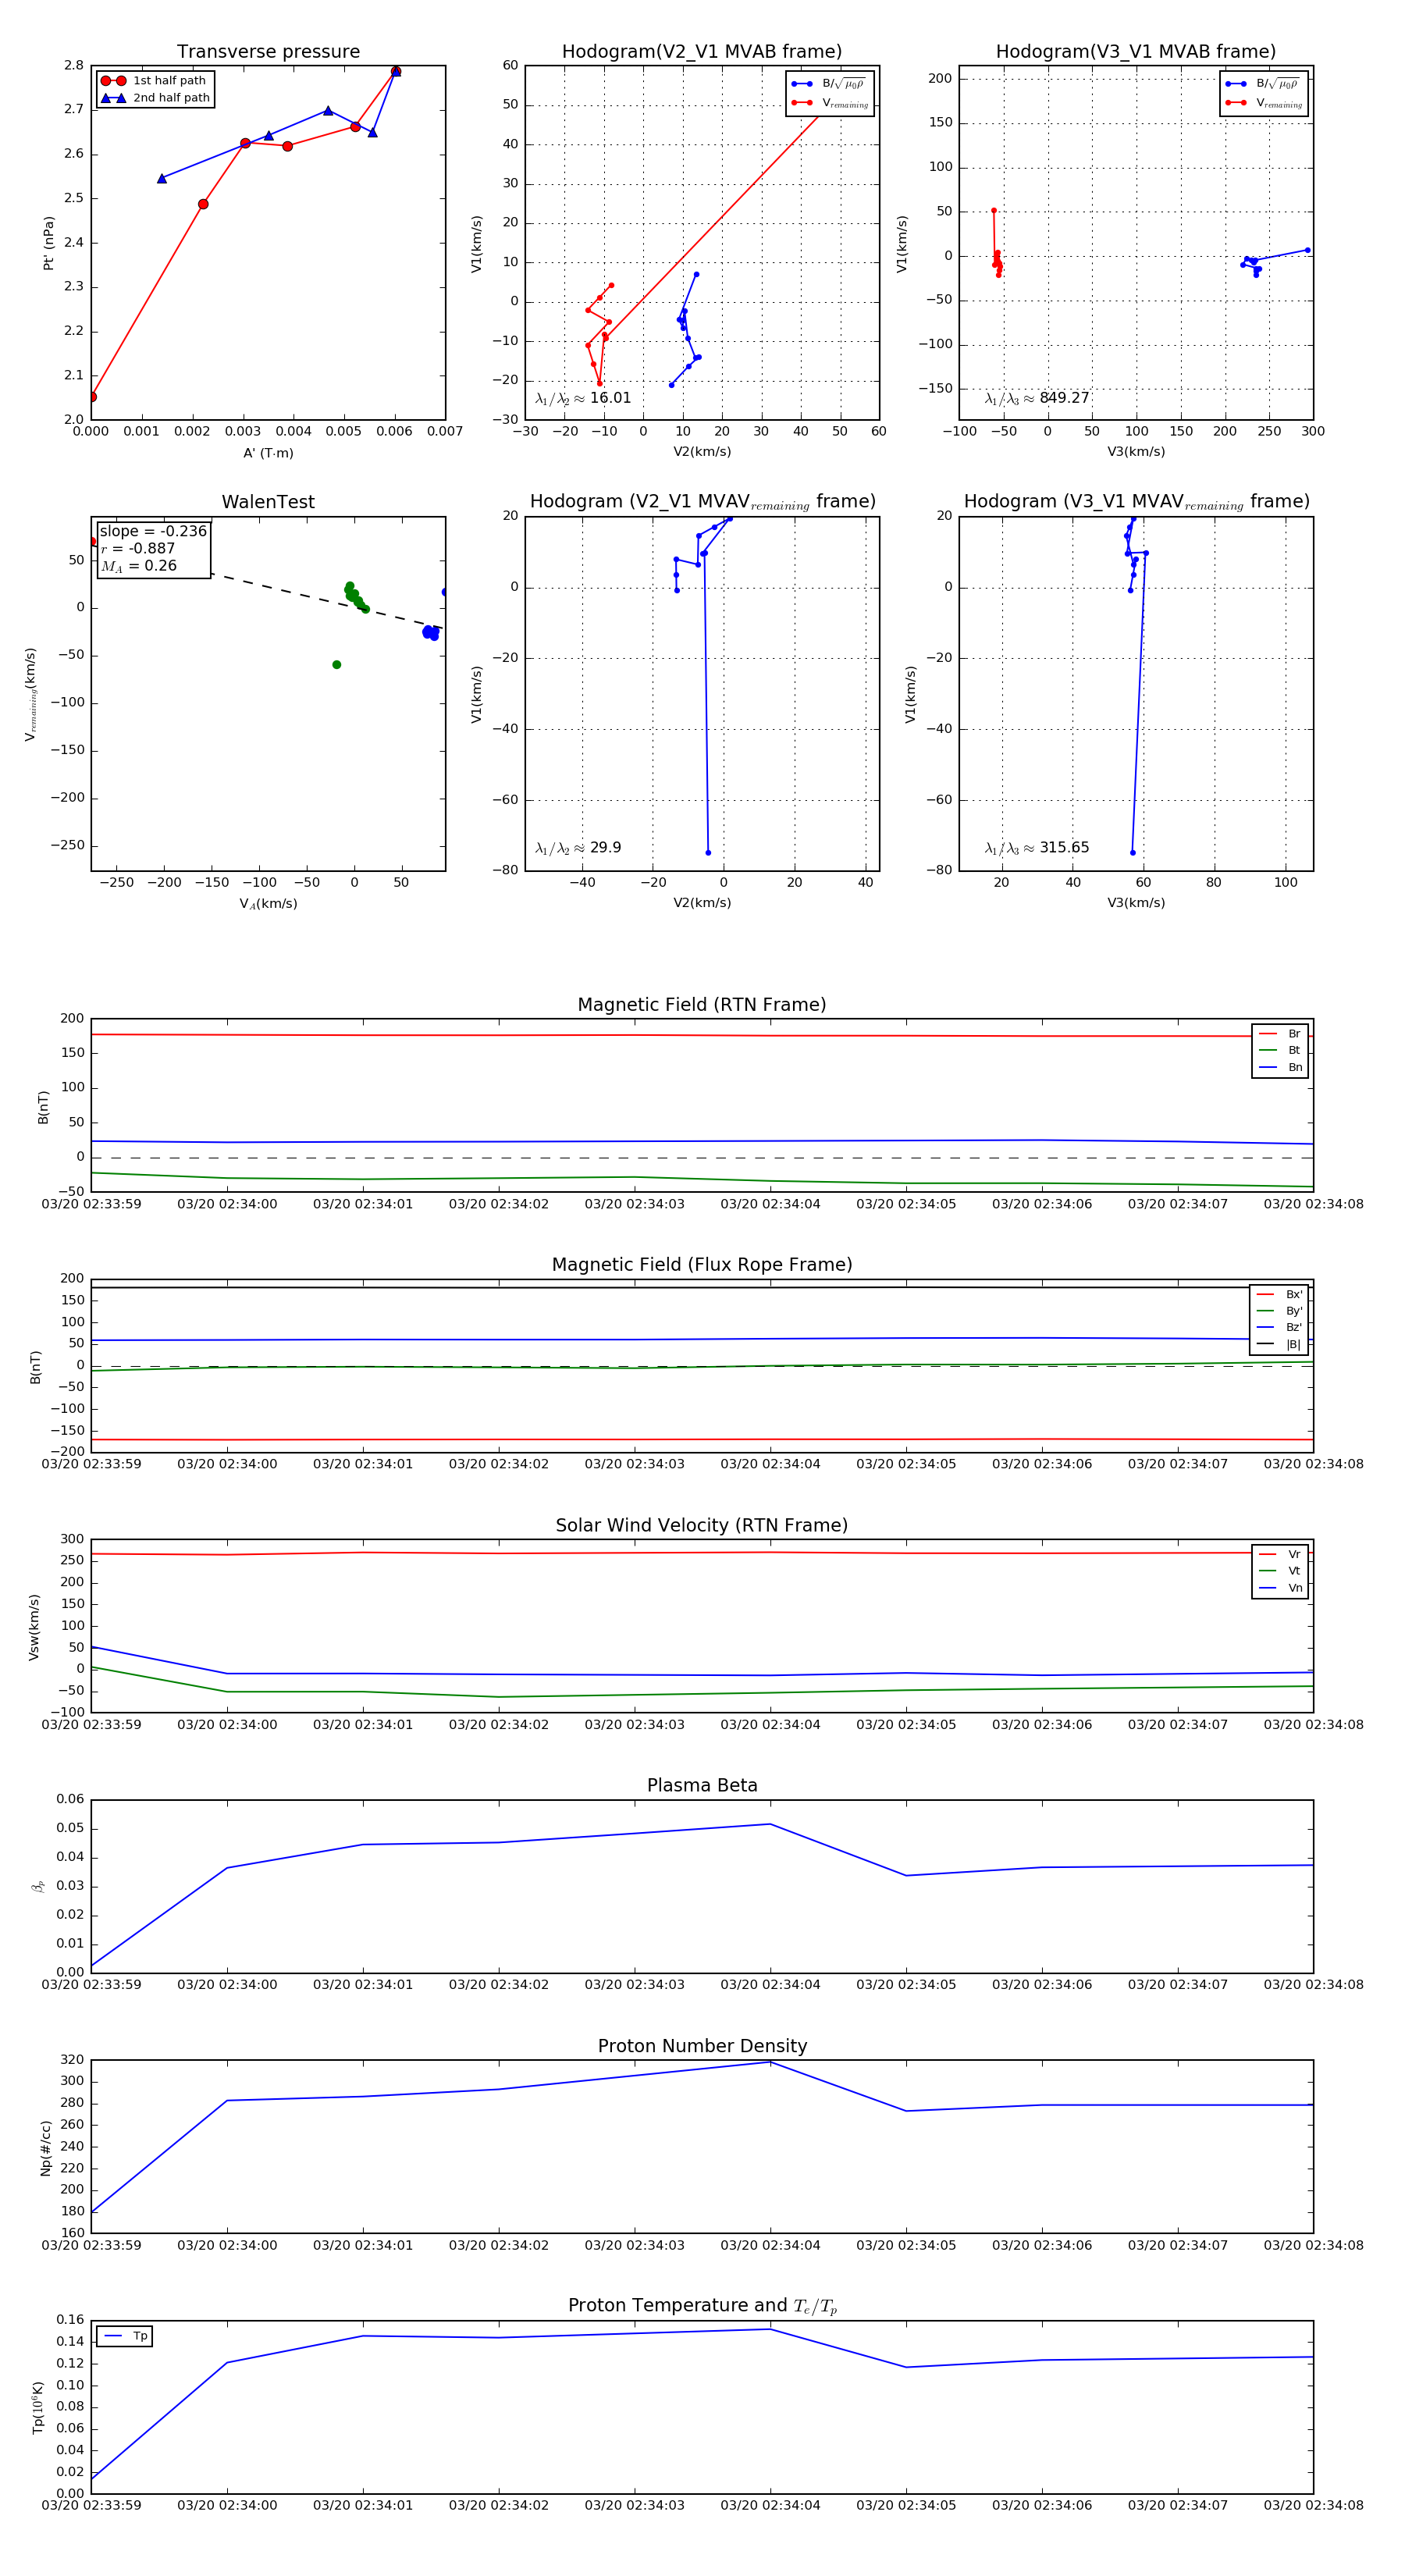This screenshot has height=2576, width=1405.
Task: Click the 'WalenTest' plot title
Action: coord(268,502)
